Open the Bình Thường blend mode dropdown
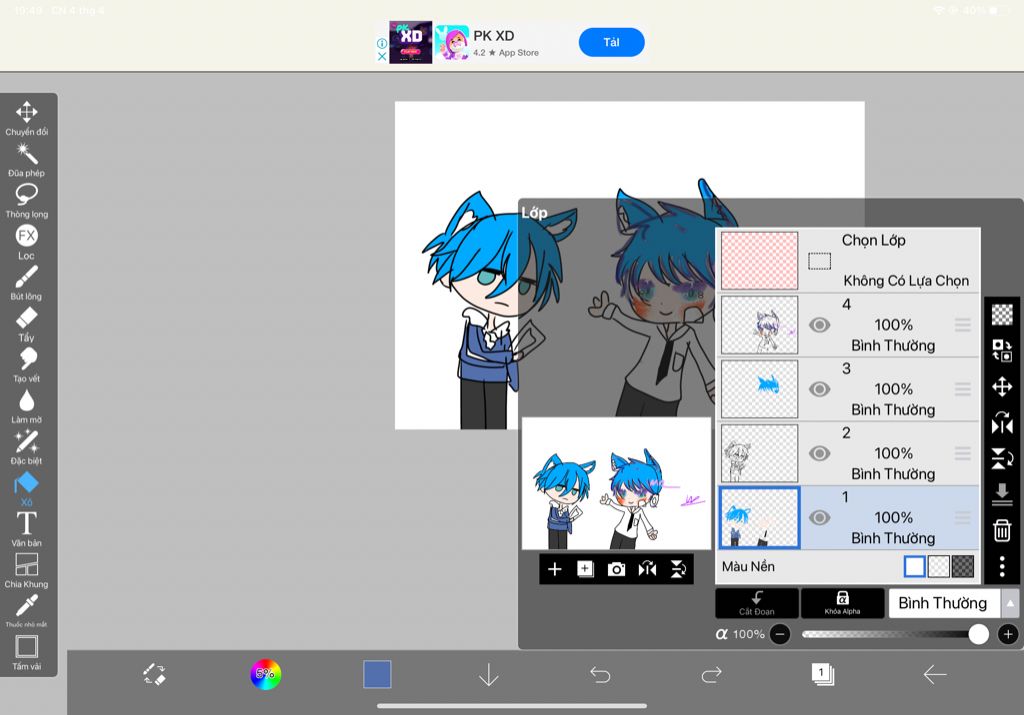This screenshot has height=715, width=1024. [943, 603]
